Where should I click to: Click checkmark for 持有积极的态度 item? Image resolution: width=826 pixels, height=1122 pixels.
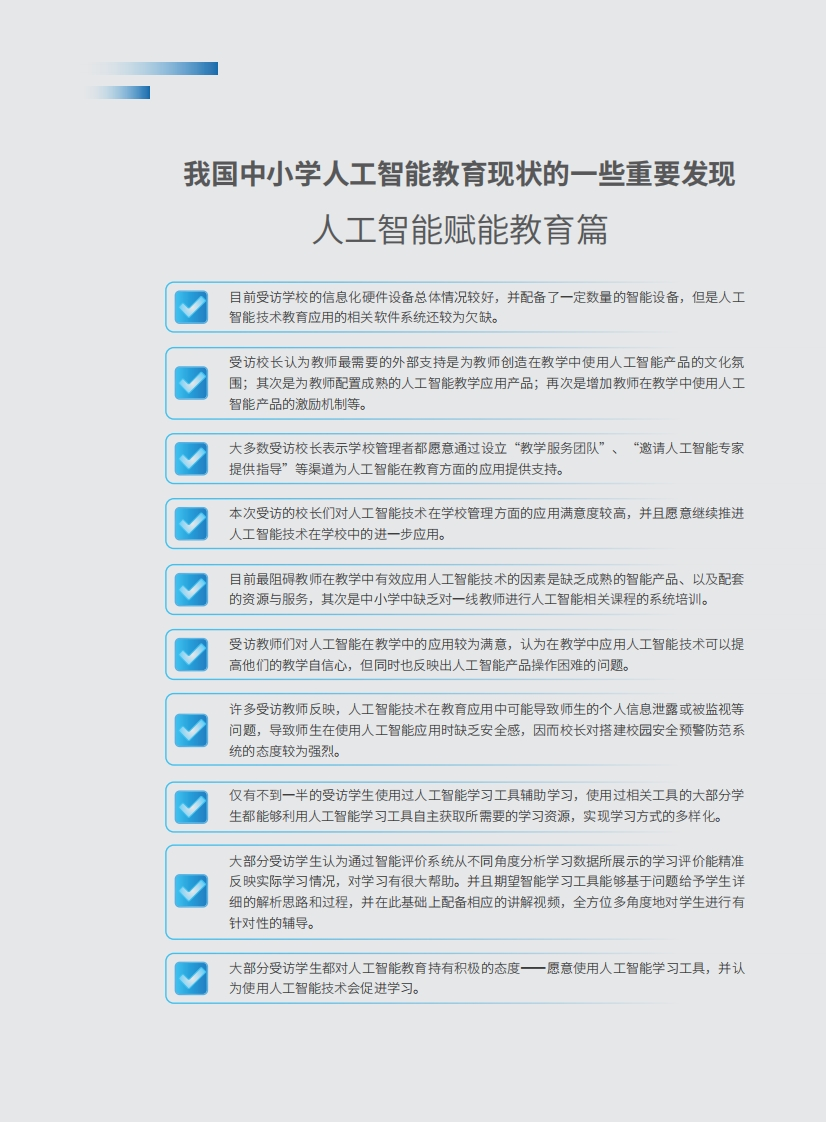tap(191, 978)
